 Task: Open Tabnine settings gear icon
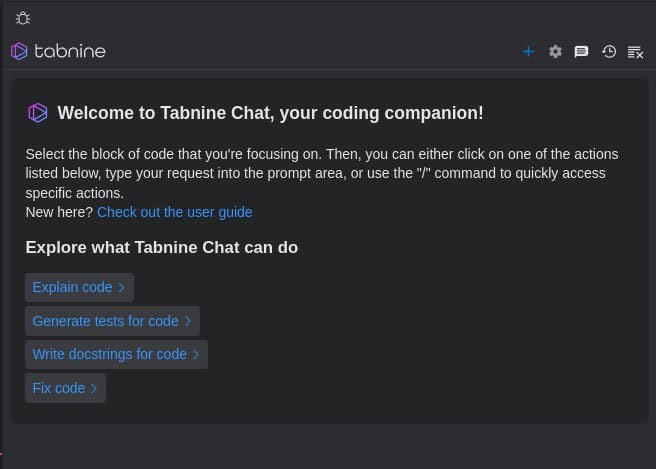tap(556, 52)
